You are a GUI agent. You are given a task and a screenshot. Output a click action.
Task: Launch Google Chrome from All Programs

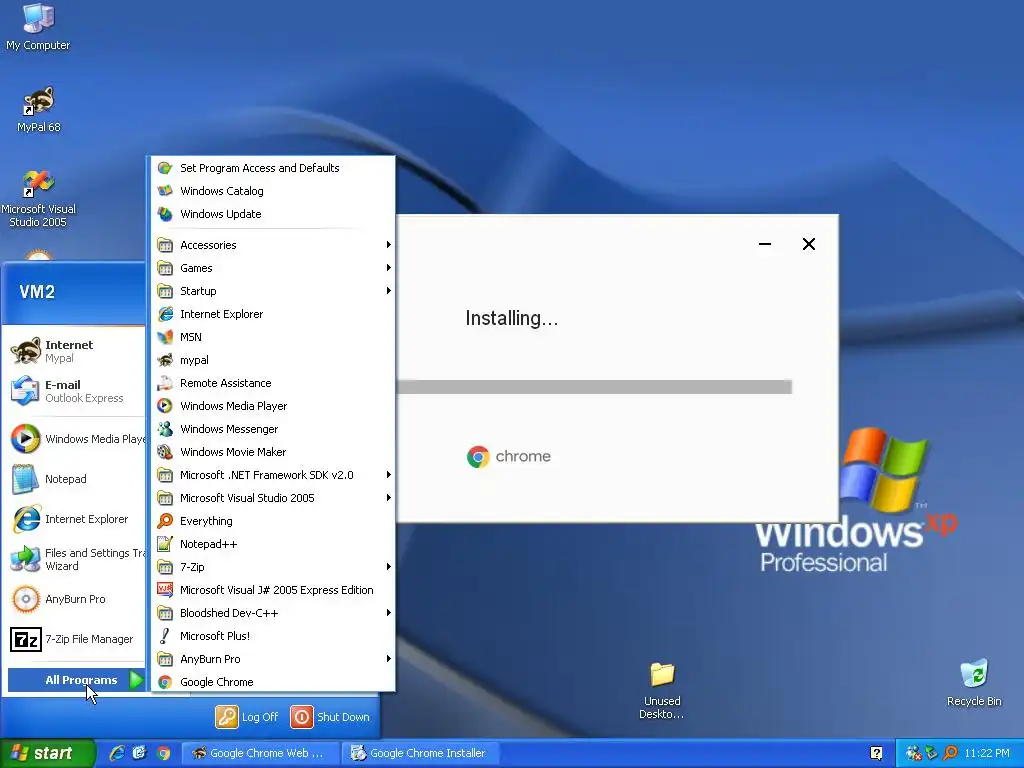[273, 682]
